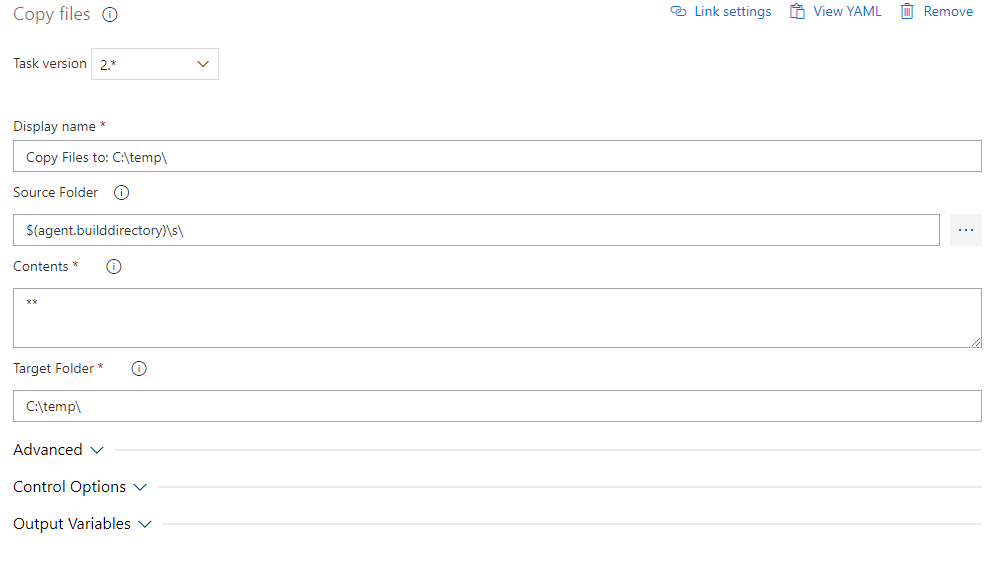
Task: Show the Source Folder info tooltip icon
Action: pos(122,192)
